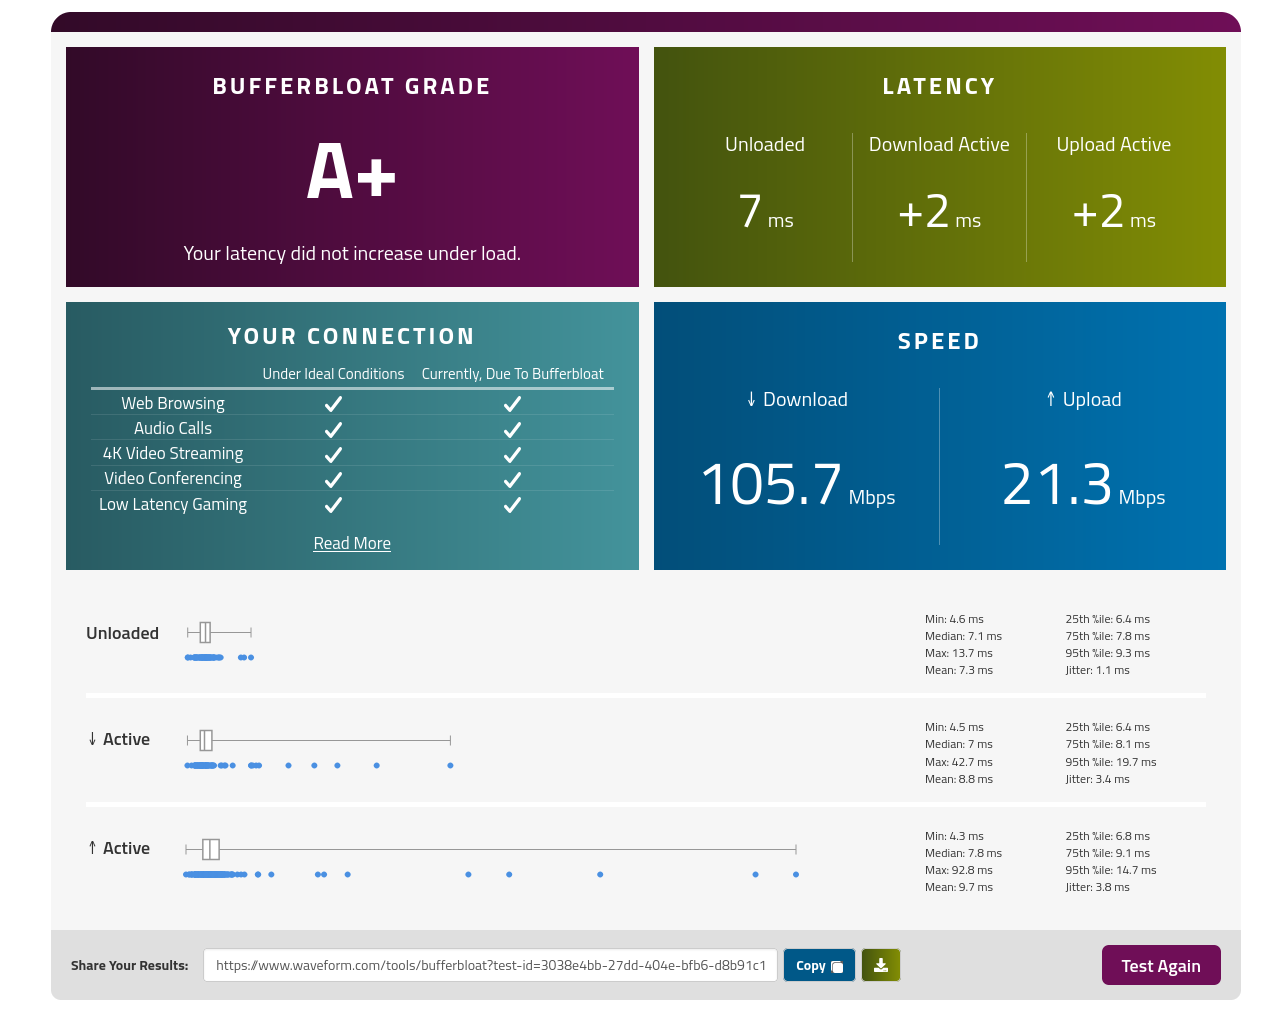Click the 'Currently, Due To Bufferbloat' column header
1263x1016 pixels.
pos(512,374)
